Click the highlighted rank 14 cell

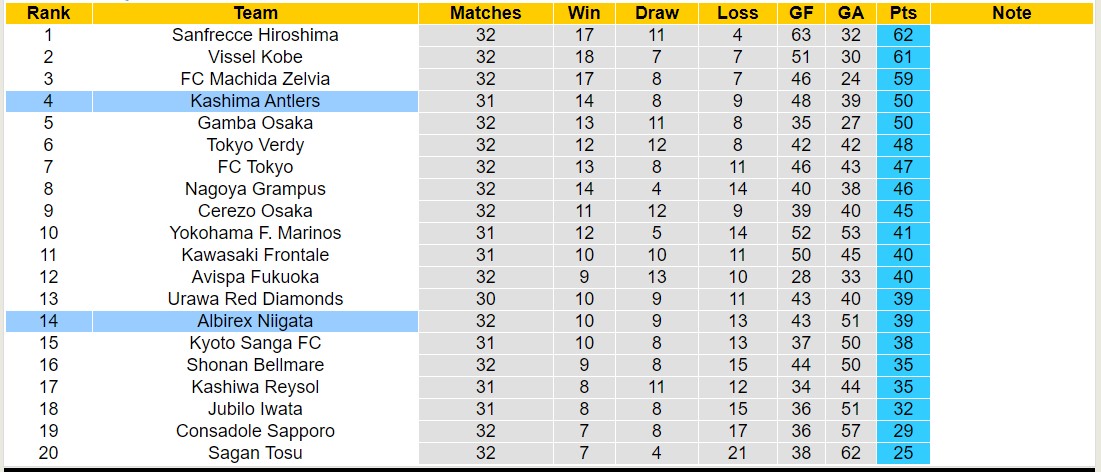(x=48, y=321)
